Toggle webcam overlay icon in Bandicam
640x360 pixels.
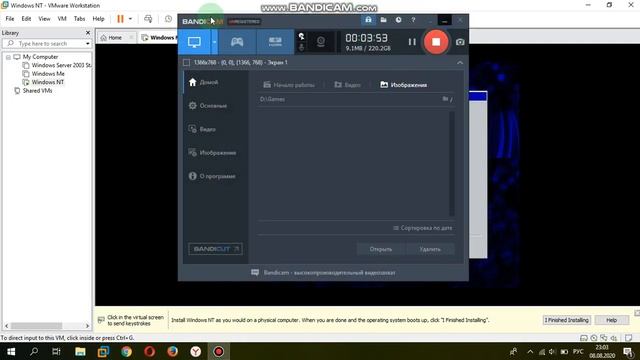point(321,41)
